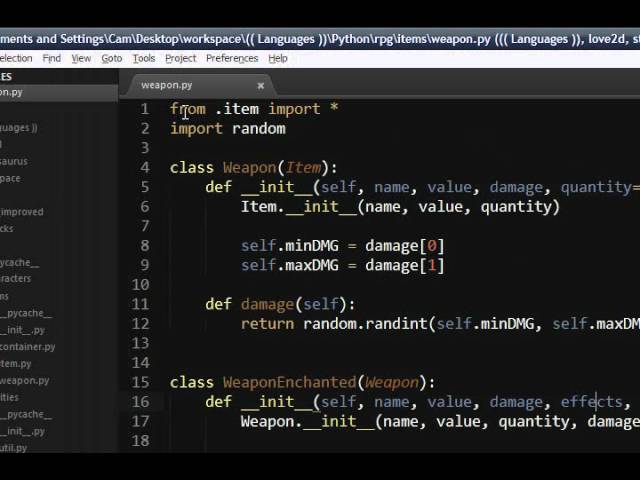Select the improved folder in sidebar
The height and width of the screenshot is (480, 640).
[x=22, y=212]
